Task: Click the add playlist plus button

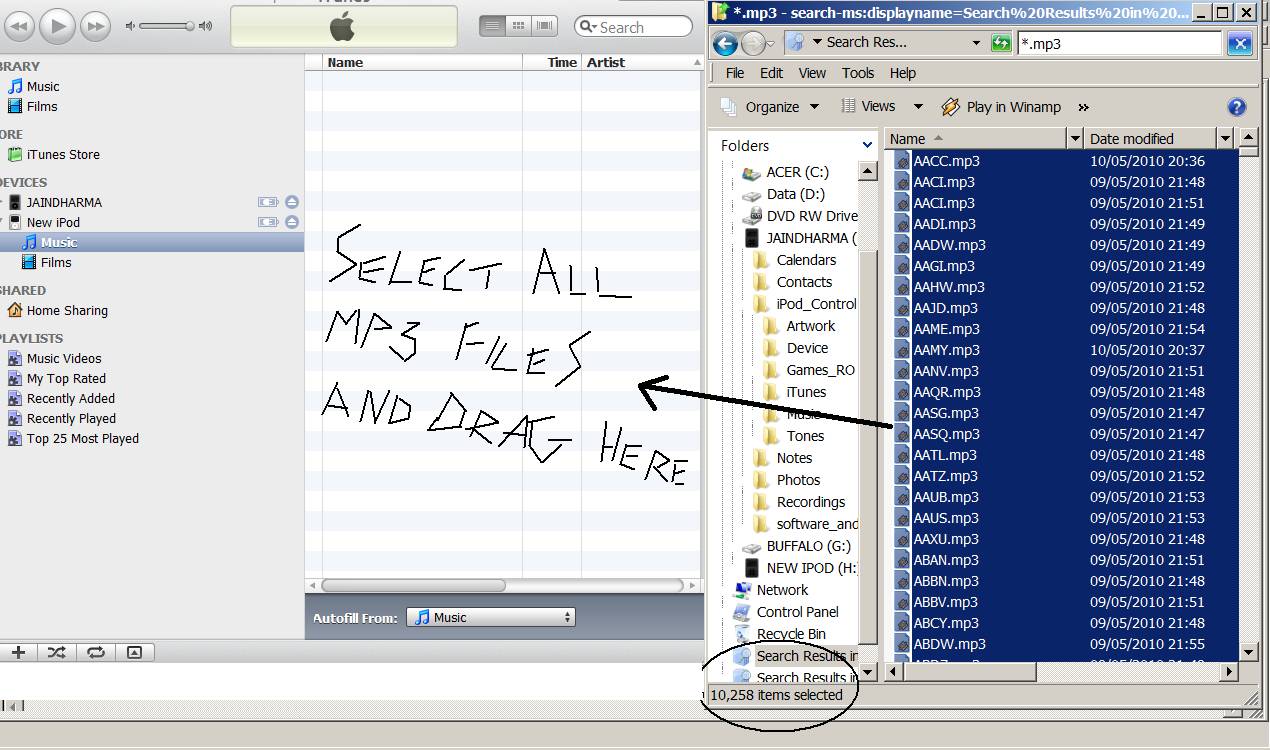Action: [x=18, y=652]
